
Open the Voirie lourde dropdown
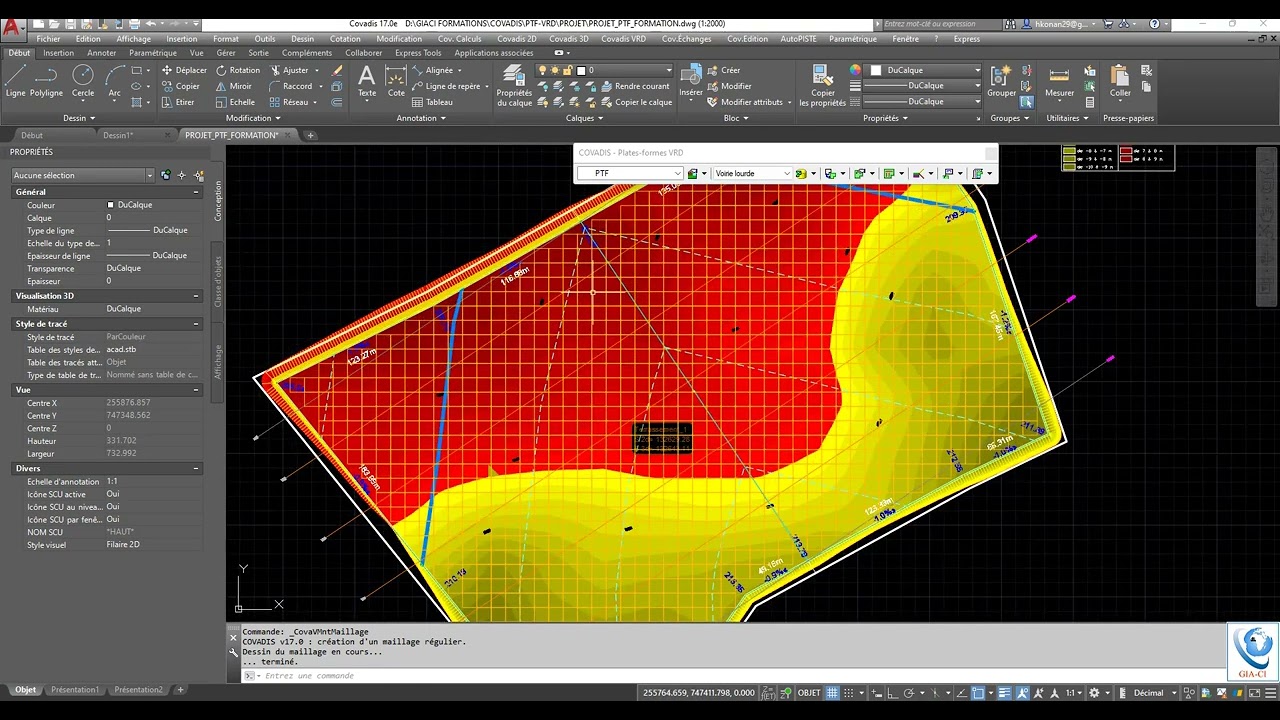pyautogui.click(x=787, y=173)
